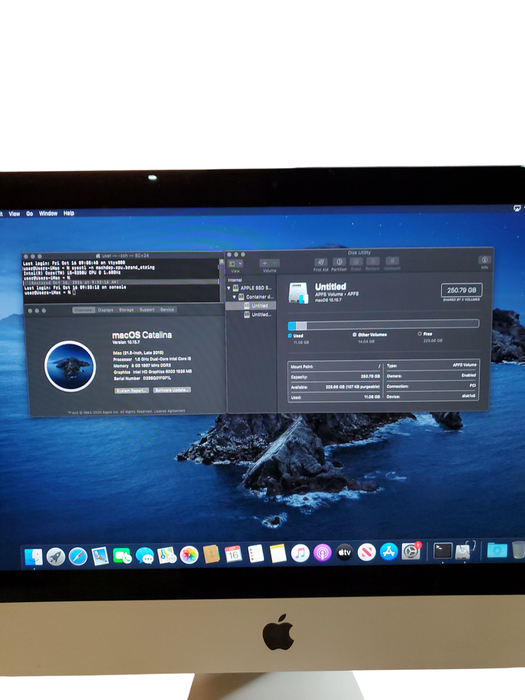Open FaceTime from the Dock
Image resolution: width=525 pixels, height=700 pixels.
[122, 556]
